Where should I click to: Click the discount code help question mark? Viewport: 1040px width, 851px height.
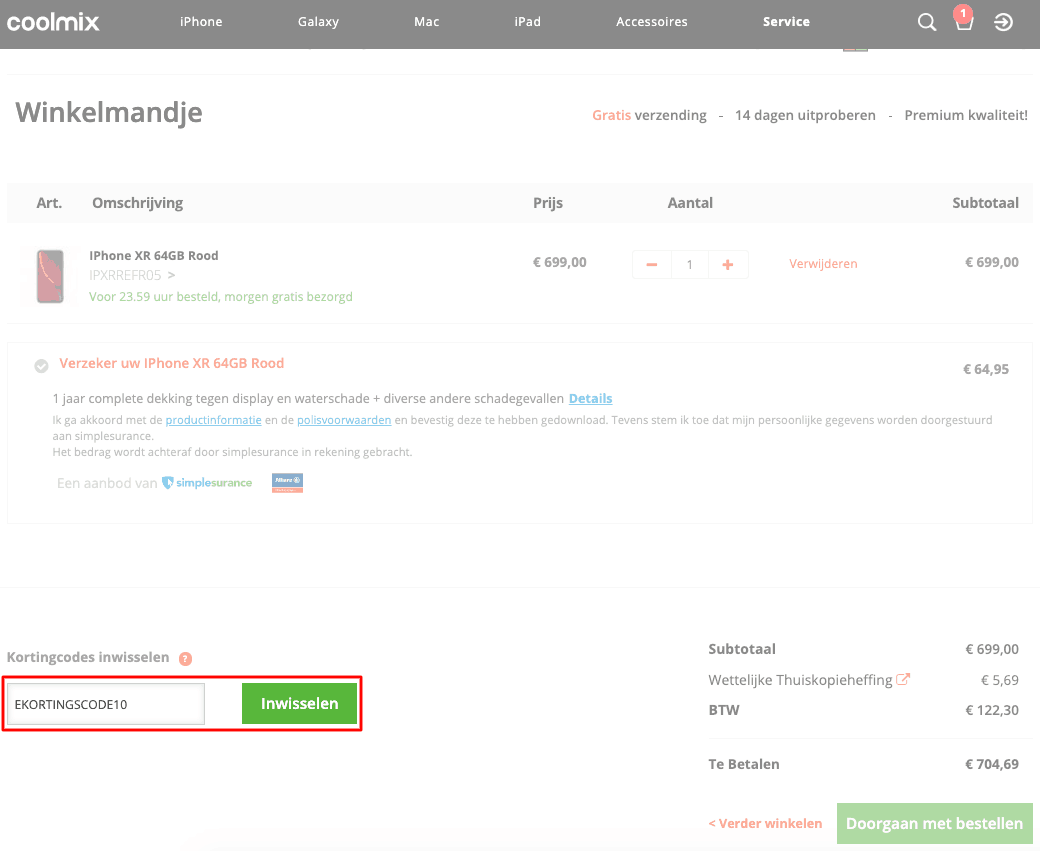[186, 659]
